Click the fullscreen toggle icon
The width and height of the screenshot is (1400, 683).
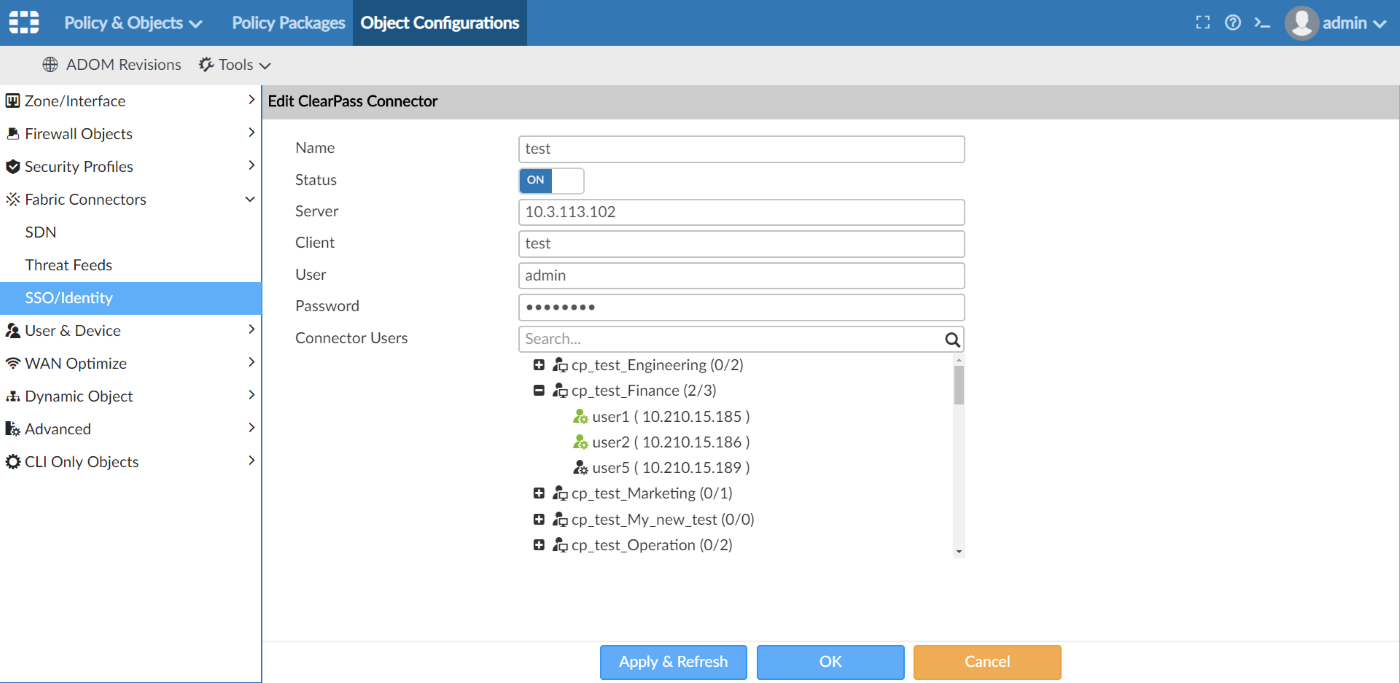(x=1203, y=23)
